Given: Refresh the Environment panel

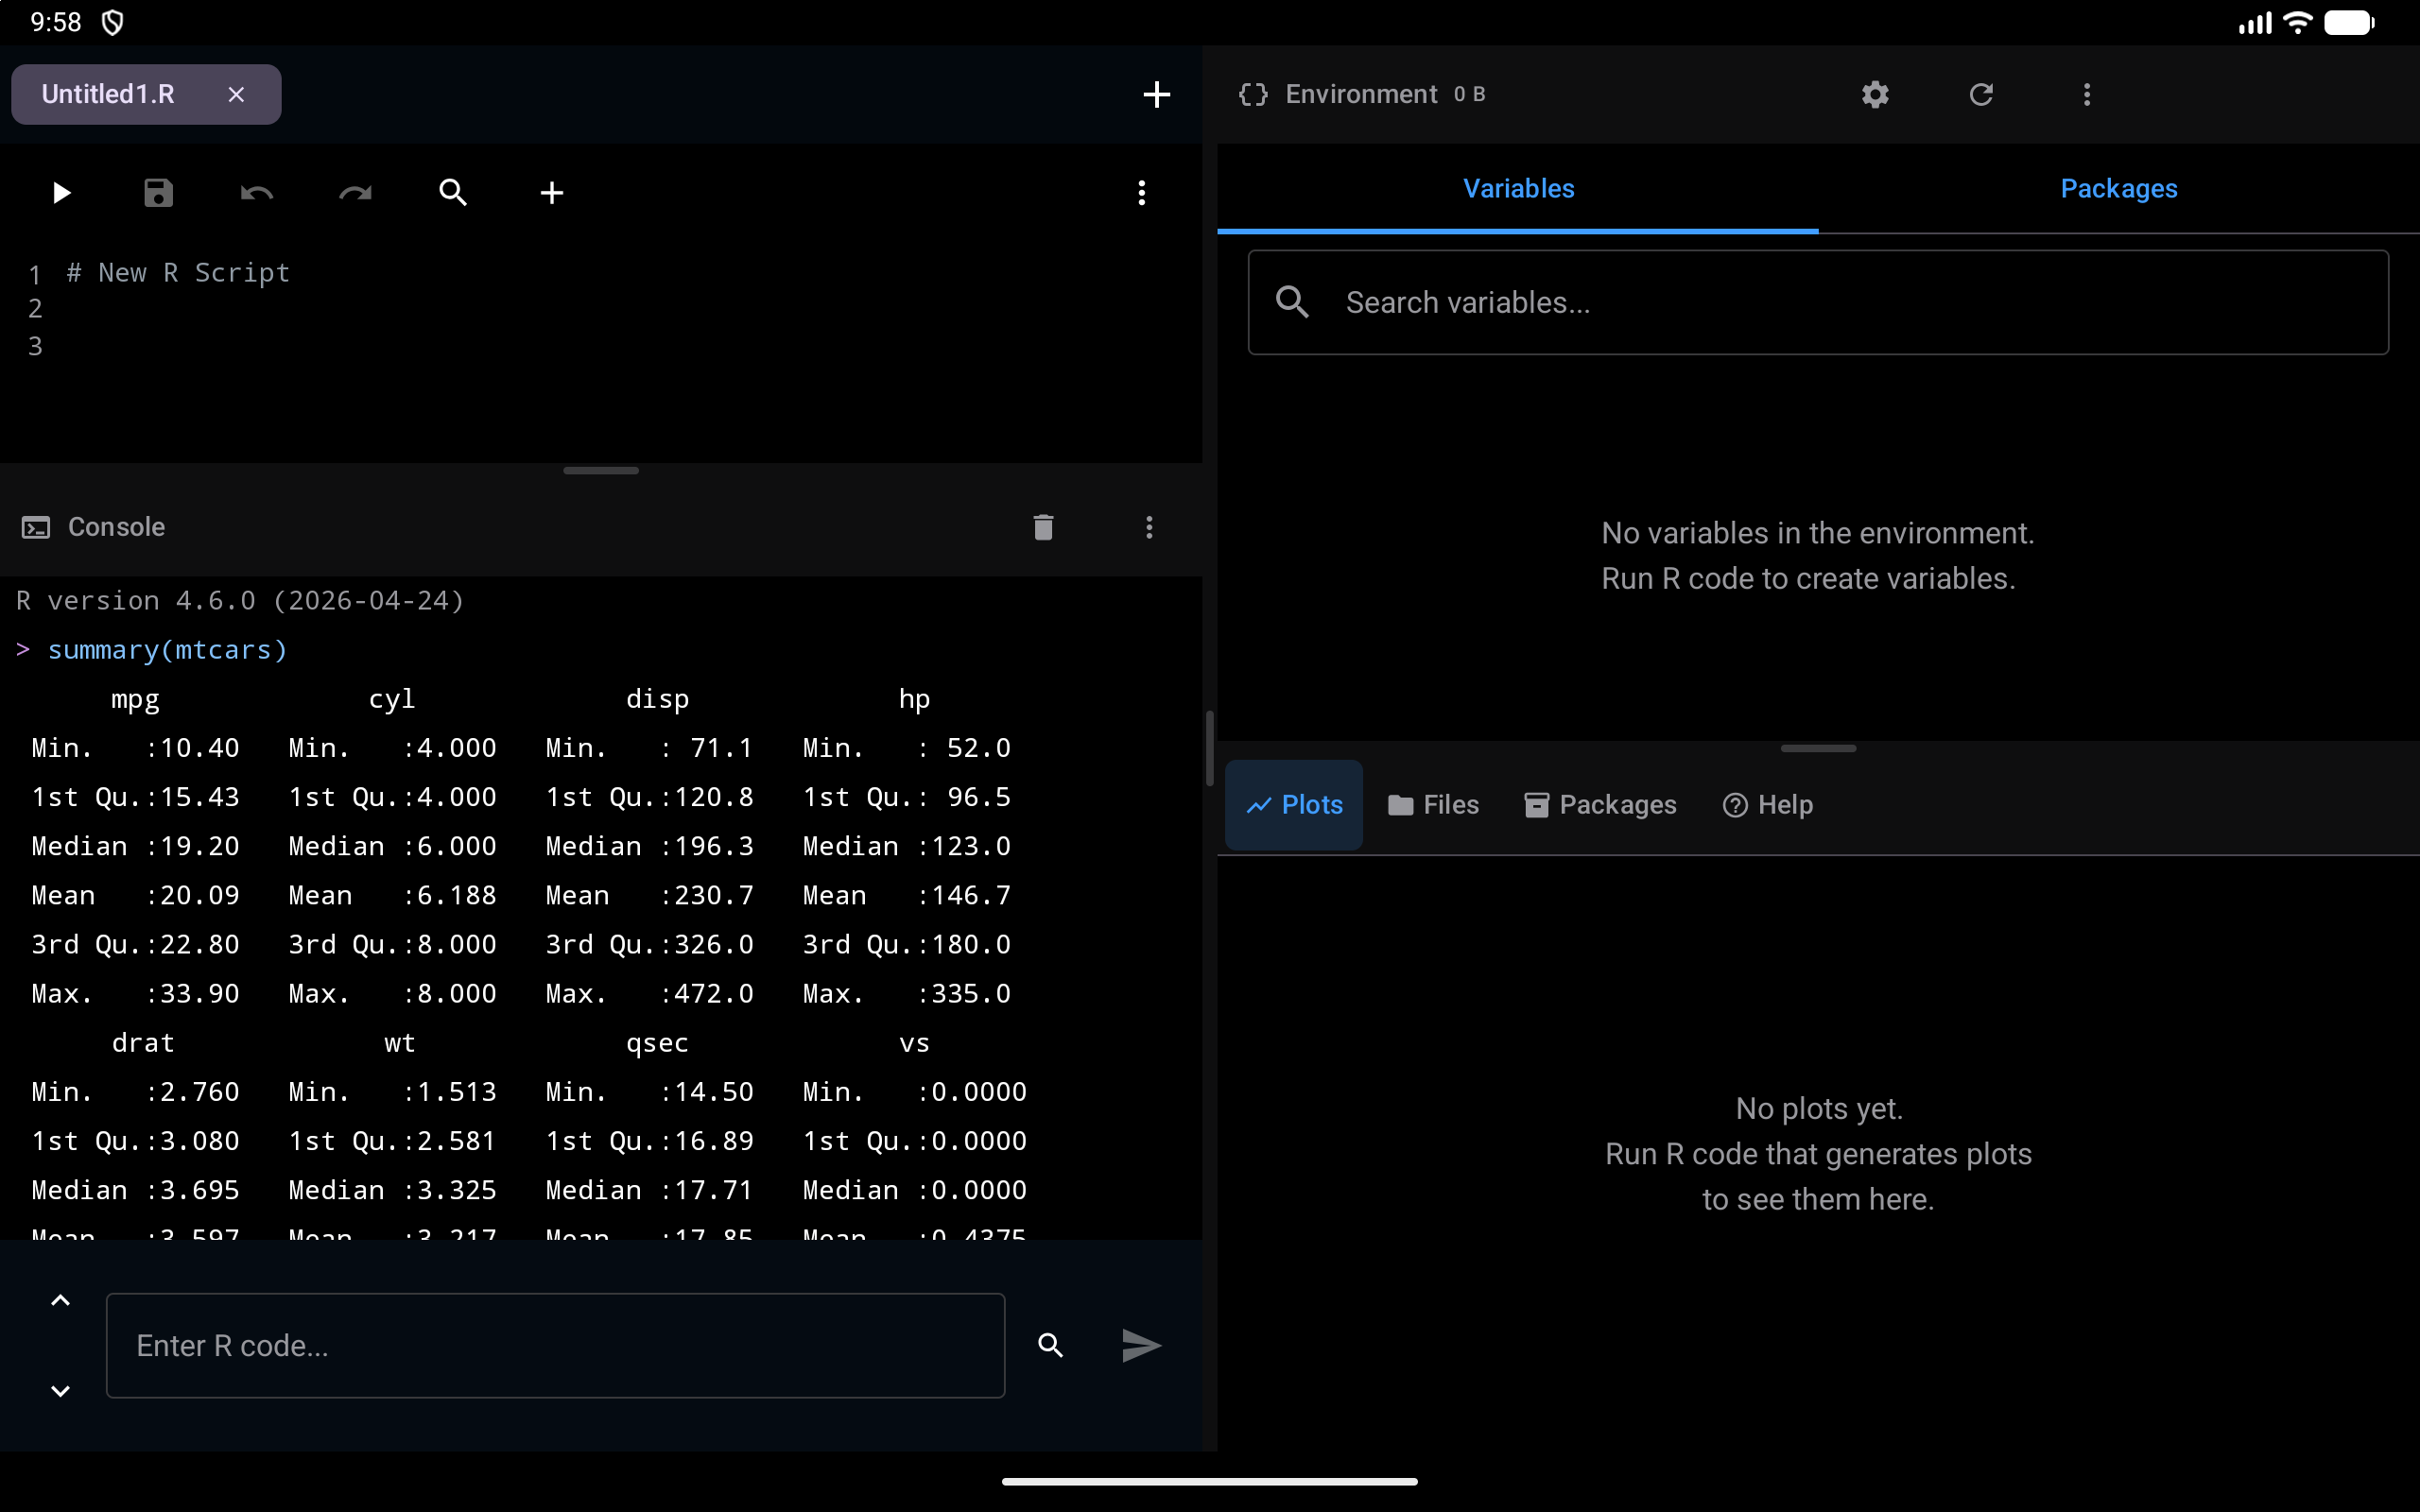Looking at the screenshot, I should point(1981,94).
